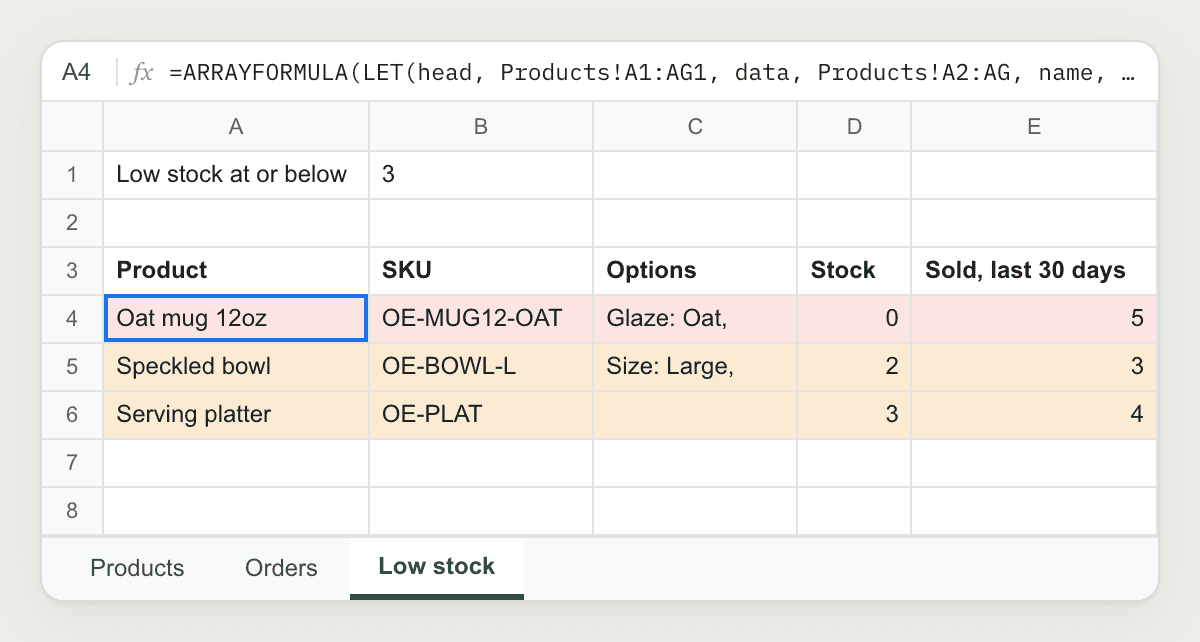Select row 1 header

[x=72, y=175]
